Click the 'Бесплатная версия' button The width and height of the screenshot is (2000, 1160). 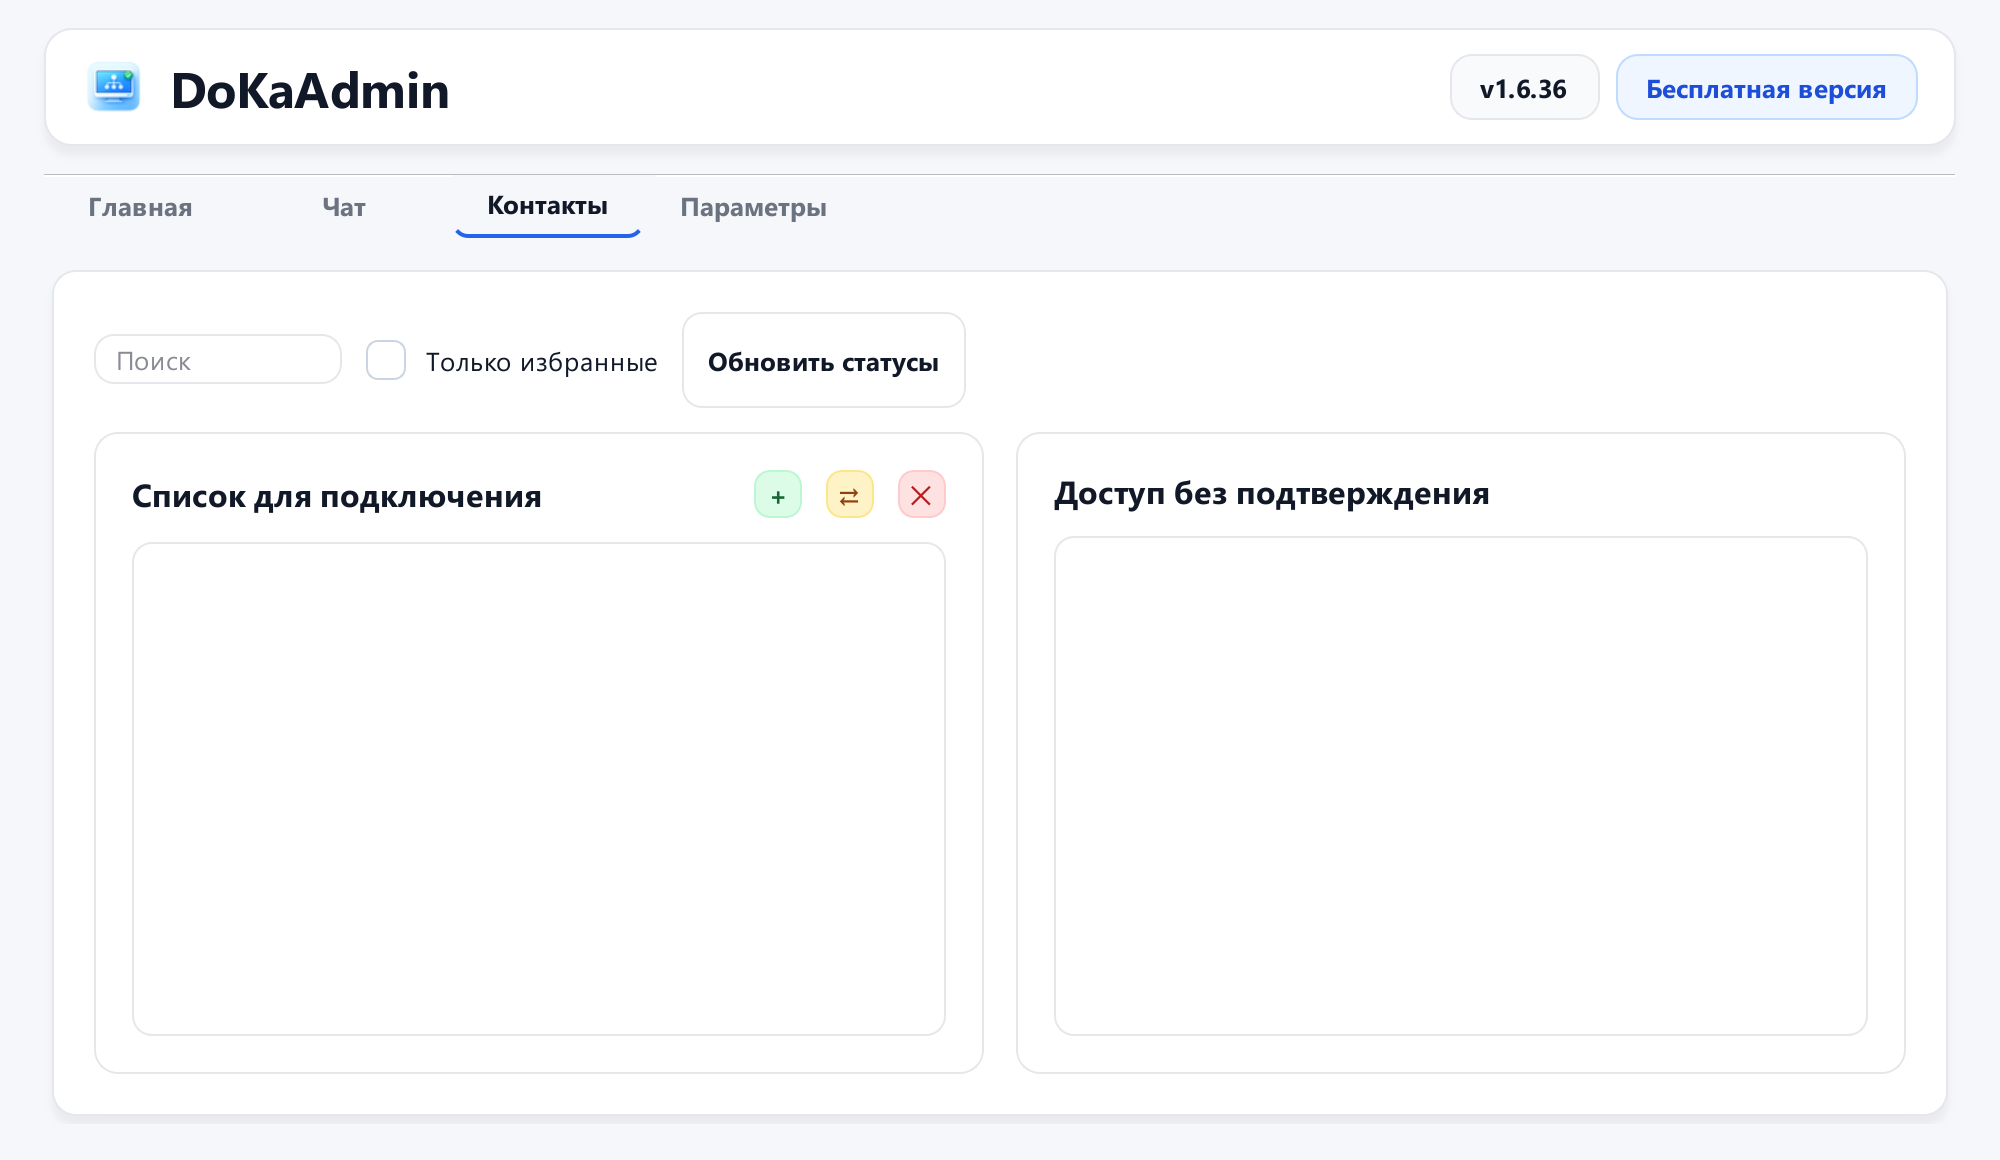click(x=1767, y=87)
